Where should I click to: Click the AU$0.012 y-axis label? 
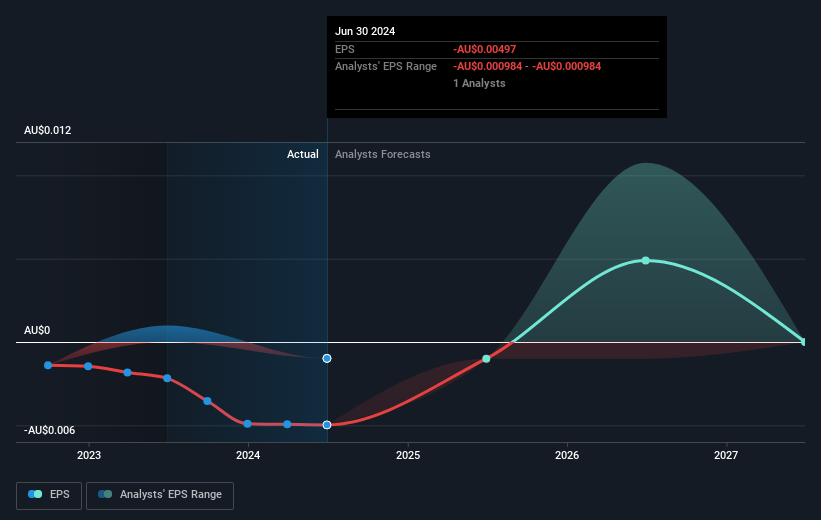[48, 130]
